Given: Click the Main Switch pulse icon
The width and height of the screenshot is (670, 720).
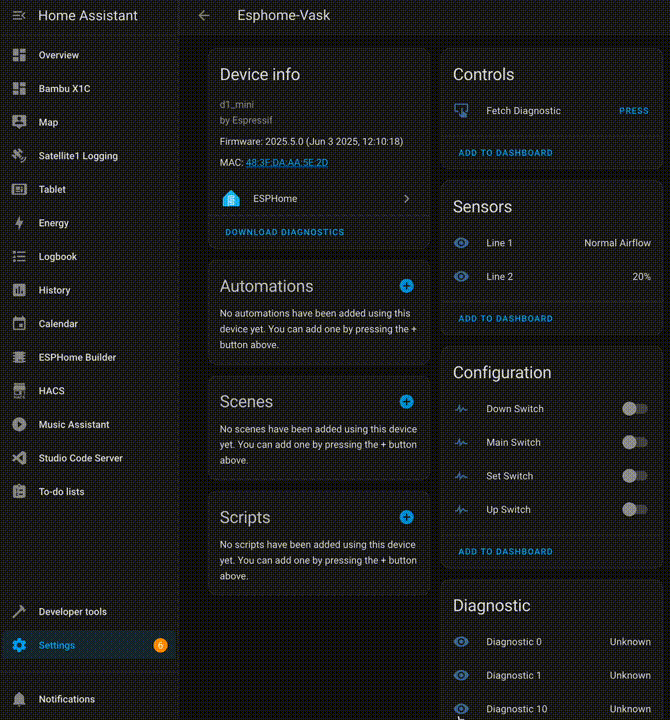Looking at the screenshot, I should click(x=461, y=442).
